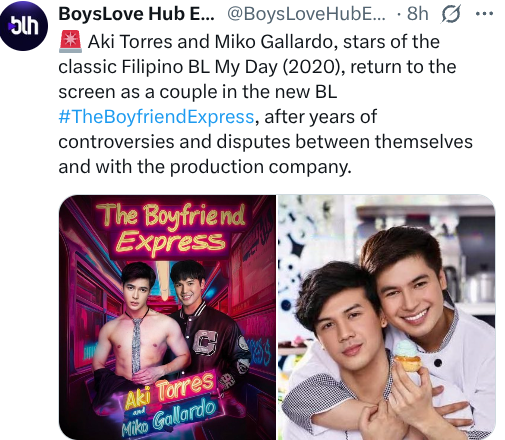Click the cupcake in the right photo

tap(407, 355)
